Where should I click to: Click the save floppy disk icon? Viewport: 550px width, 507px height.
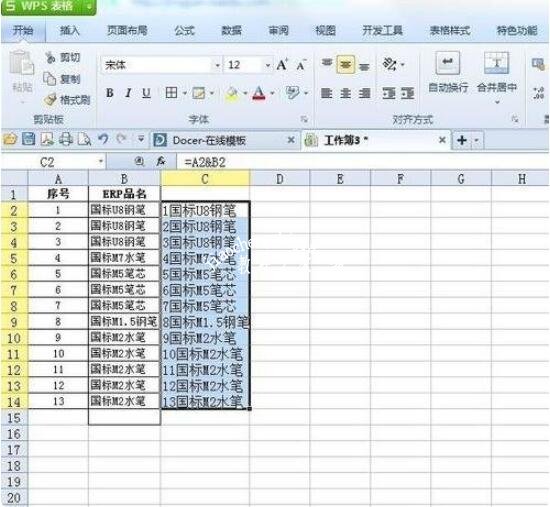tap(29, 140)
